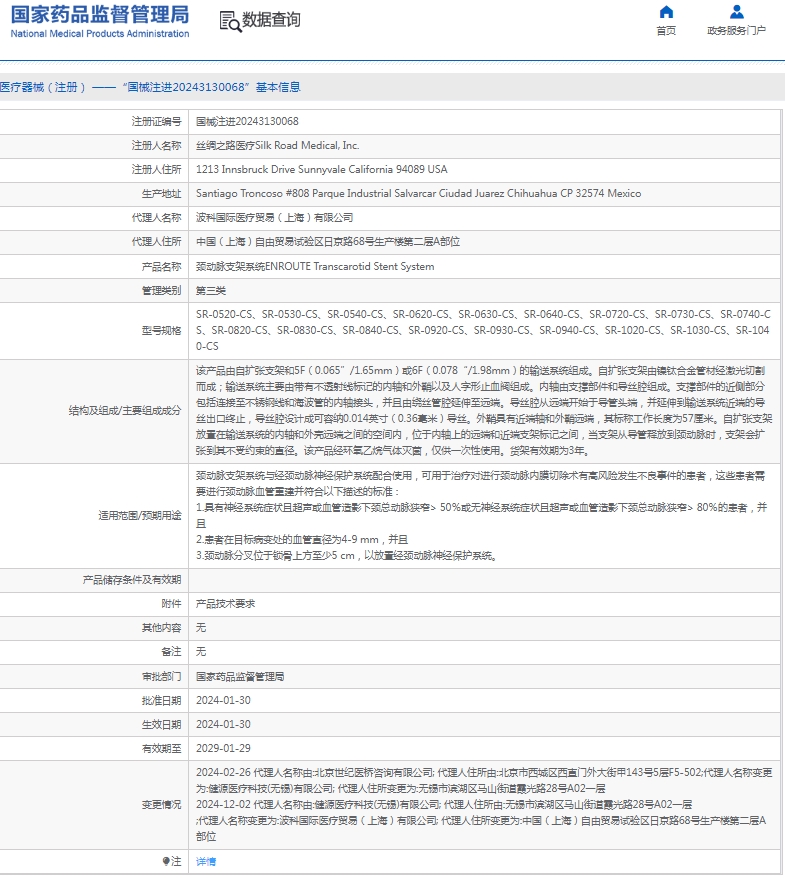Viewport: 785px width, 878px height.
Task: Open the 政务服务门户 person icon
Action: click(x=736, y=12)
